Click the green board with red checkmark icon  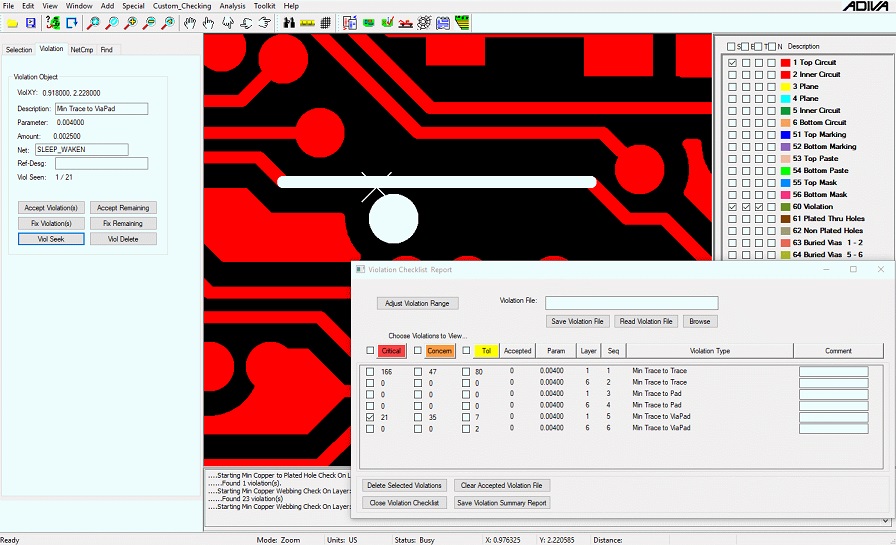coord(387,23)
